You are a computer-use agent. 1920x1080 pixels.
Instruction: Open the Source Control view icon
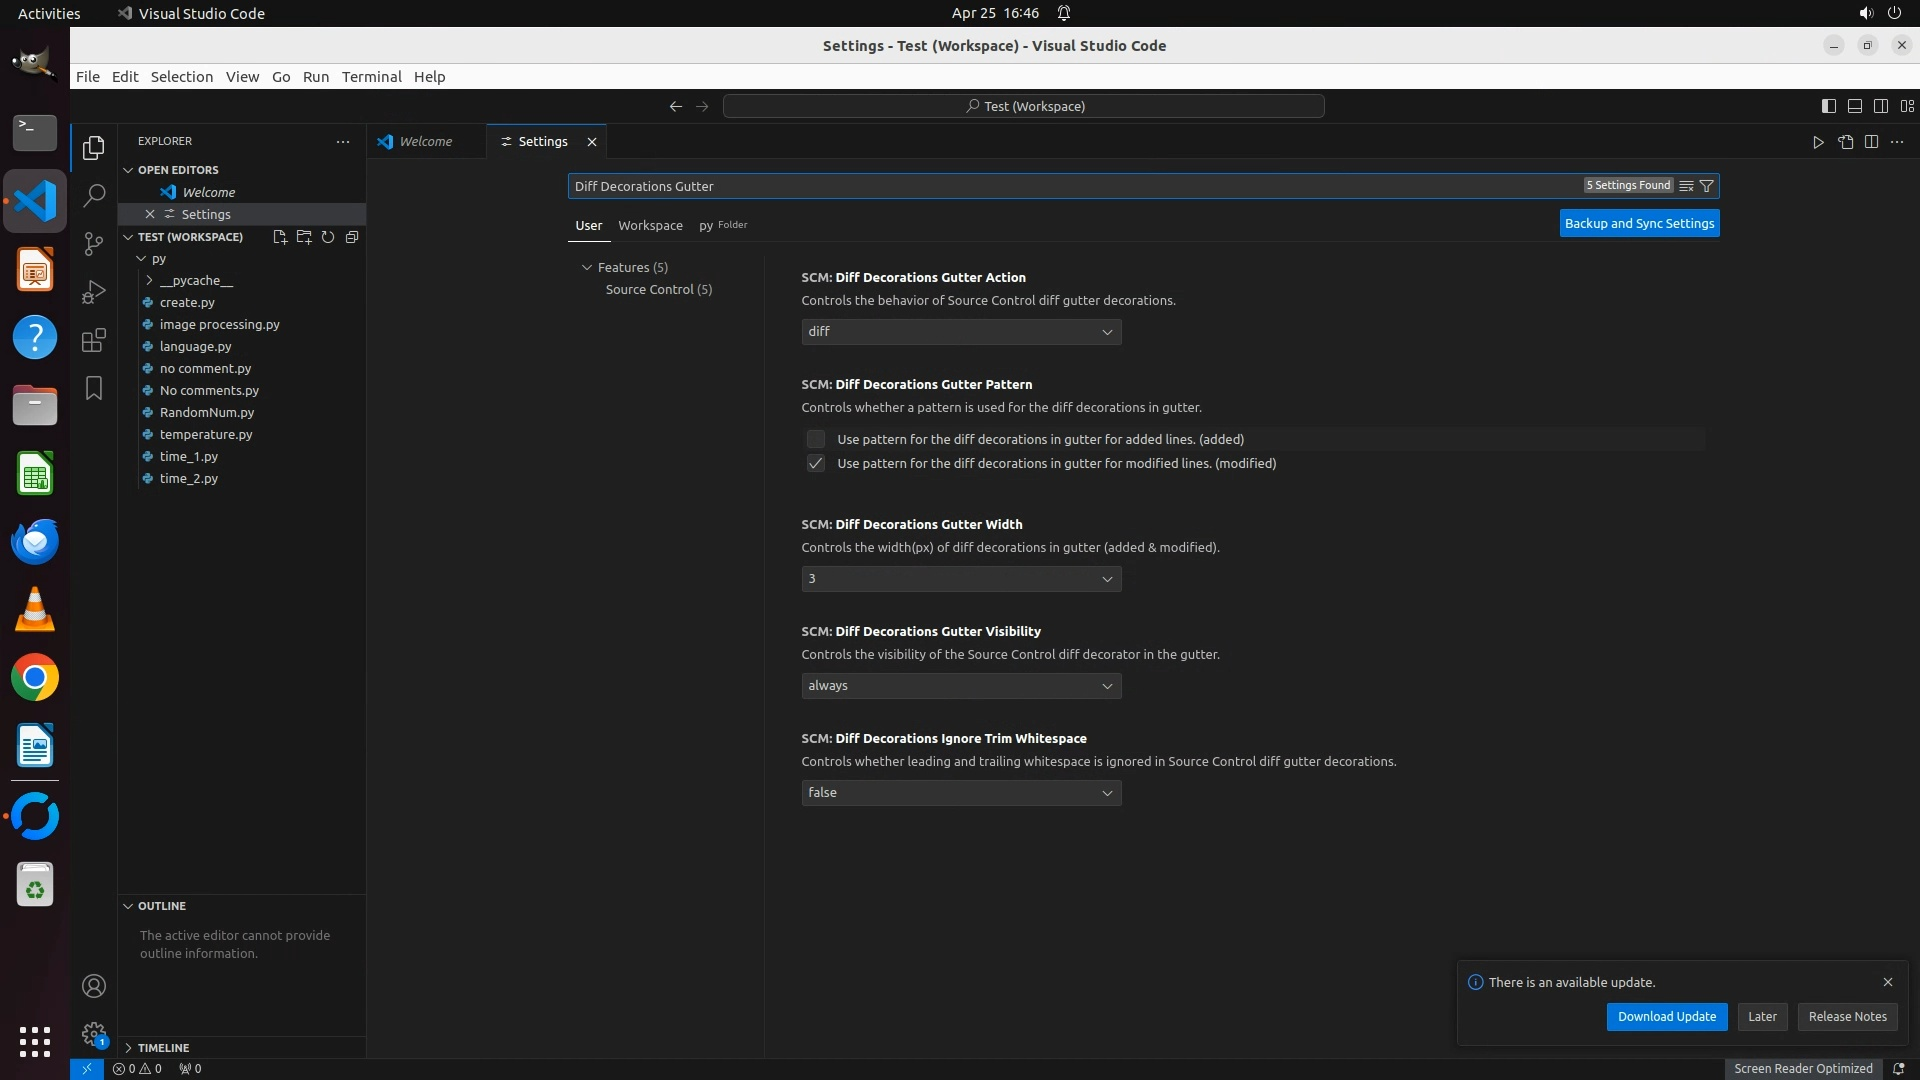94,244
